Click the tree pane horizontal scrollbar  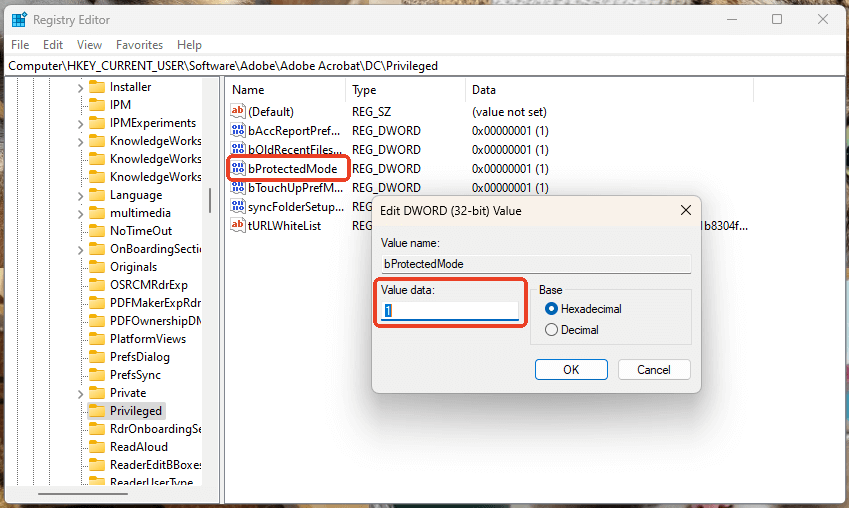coord(83,493)
